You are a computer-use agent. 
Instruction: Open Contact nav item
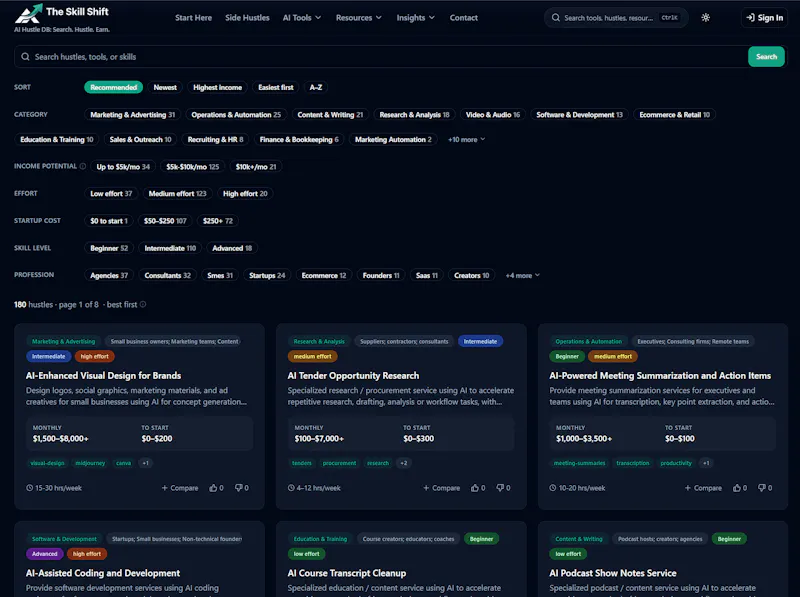(x=463, y=18)
